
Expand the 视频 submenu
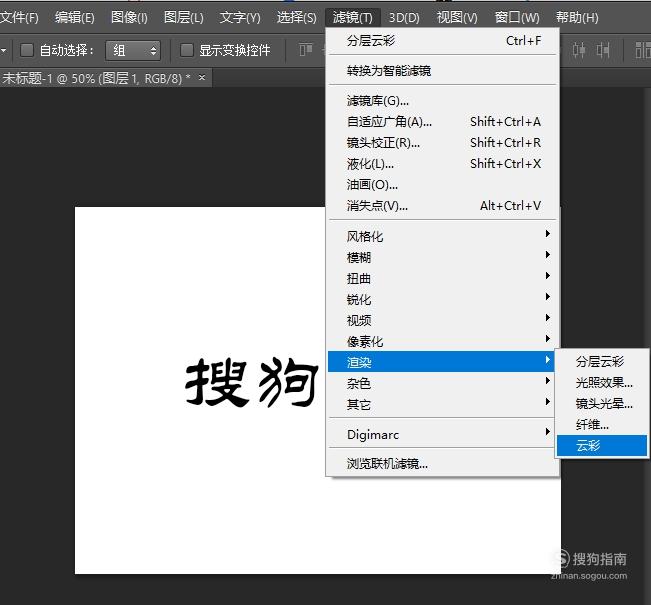click(x=443, y=320)
